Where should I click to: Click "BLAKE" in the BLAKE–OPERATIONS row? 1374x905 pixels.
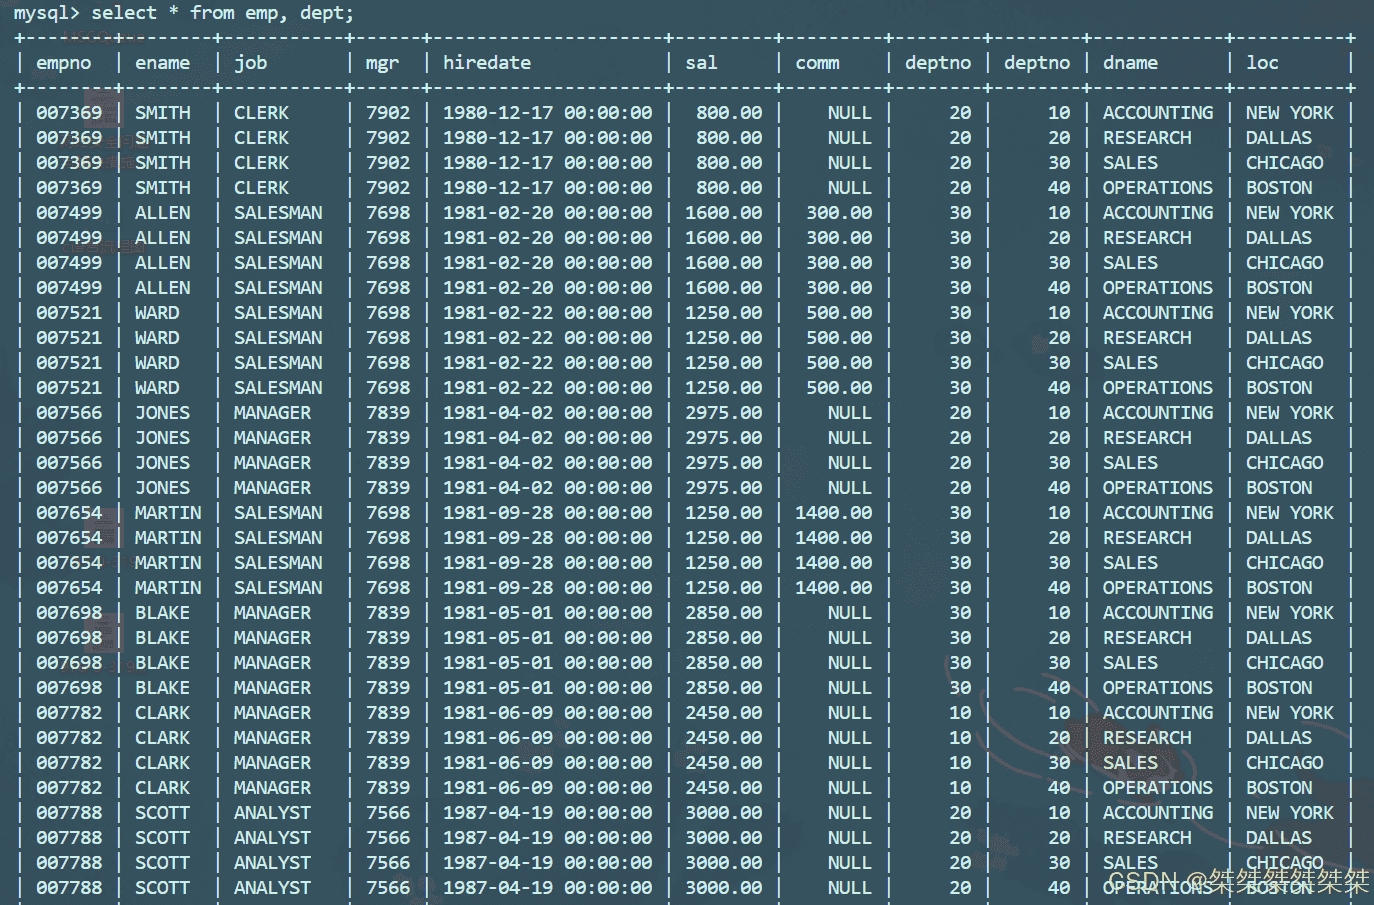pos(162,688)
